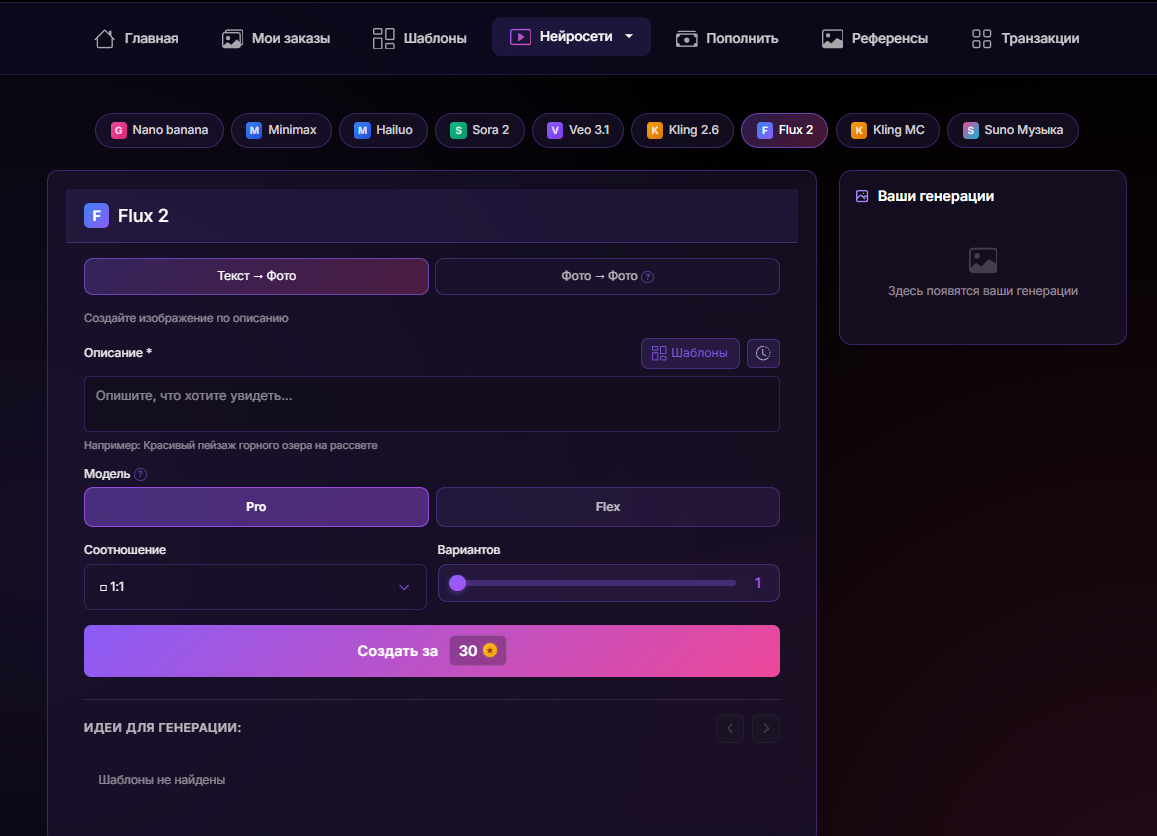Click the help icon beside Модель
This screenshot has width=1157, height=836.
tap(140, 474)
